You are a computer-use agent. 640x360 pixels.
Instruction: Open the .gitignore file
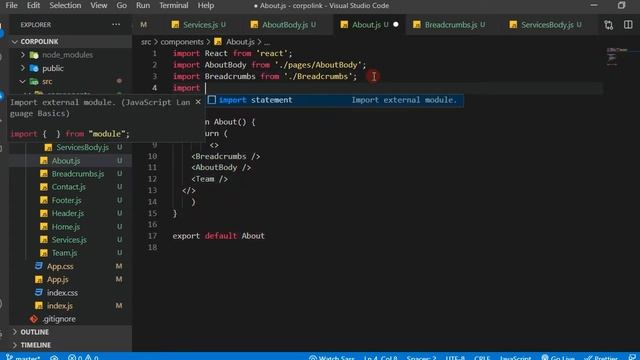coord(59,319)
